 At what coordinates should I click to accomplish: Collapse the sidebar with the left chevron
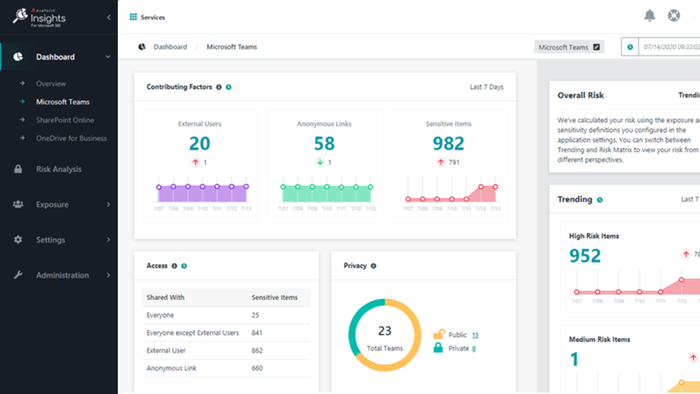coord(108,17)
